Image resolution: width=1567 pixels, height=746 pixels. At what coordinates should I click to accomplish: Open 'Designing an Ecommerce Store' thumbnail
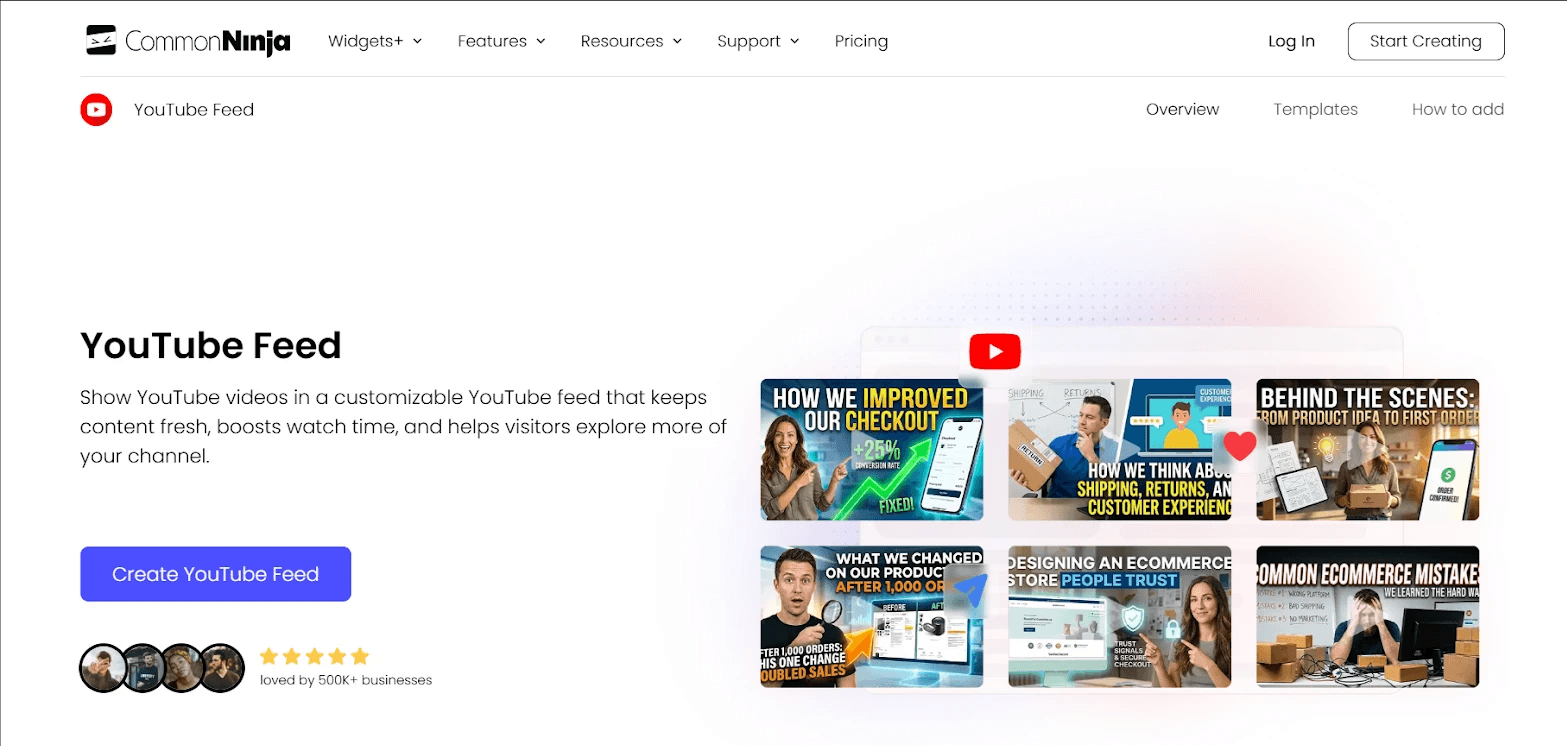click(1119, 616)
